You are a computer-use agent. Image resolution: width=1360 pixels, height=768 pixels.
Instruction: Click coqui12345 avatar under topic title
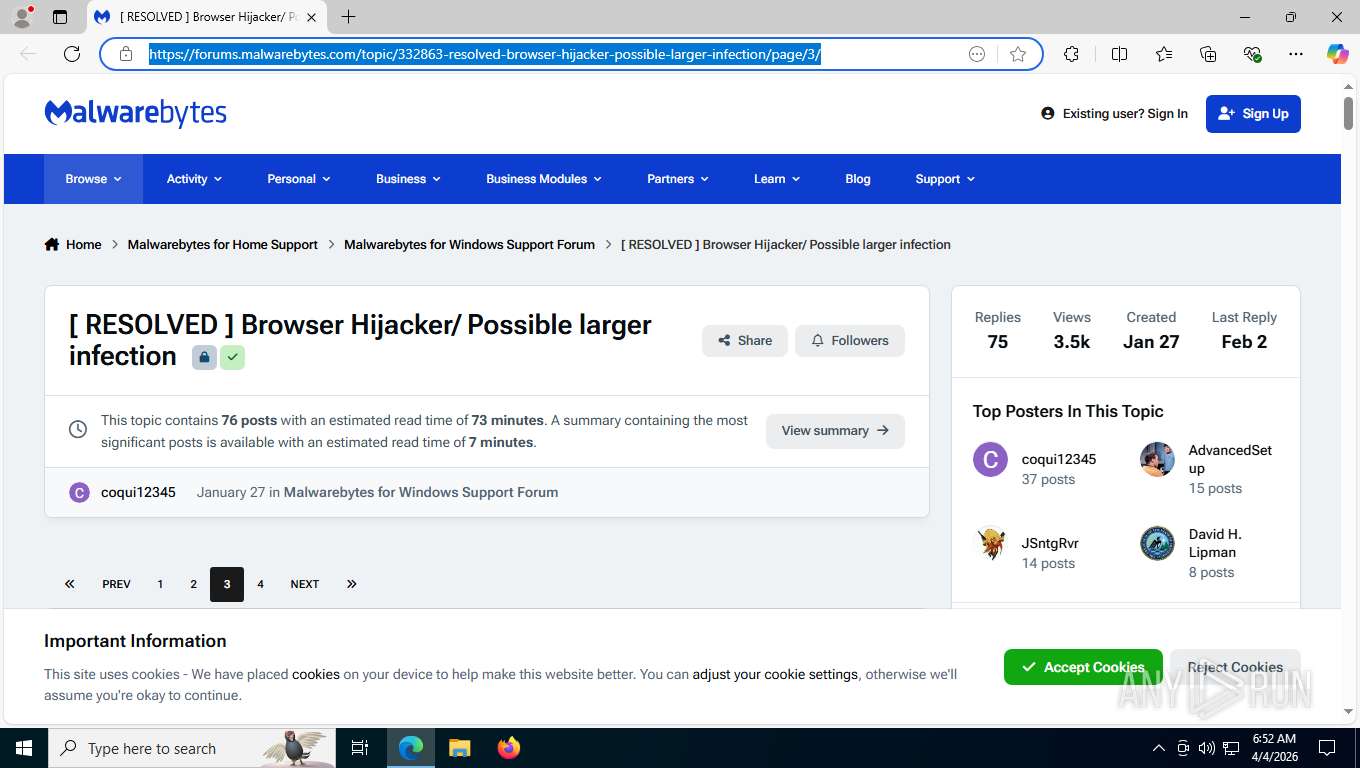pyautogui.click(x=79, y=492)
